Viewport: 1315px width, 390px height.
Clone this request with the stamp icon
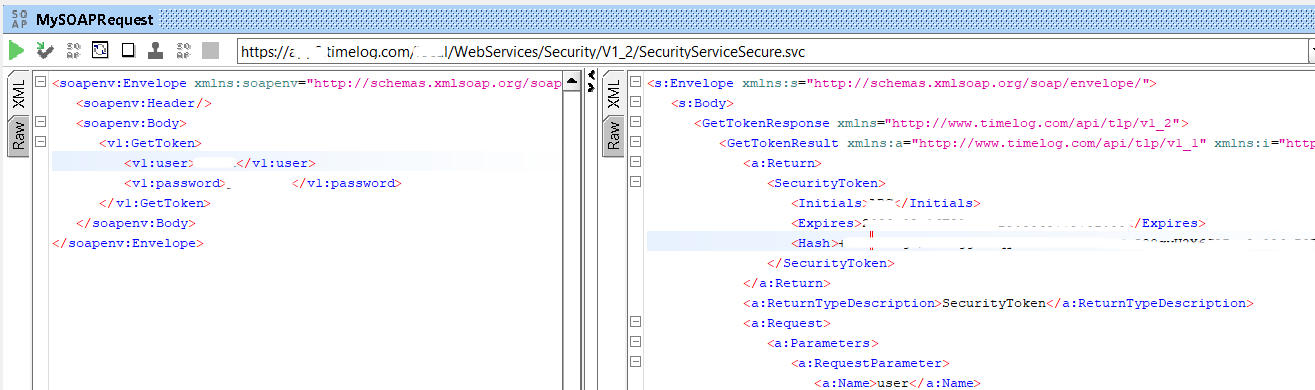pos(156,50)
